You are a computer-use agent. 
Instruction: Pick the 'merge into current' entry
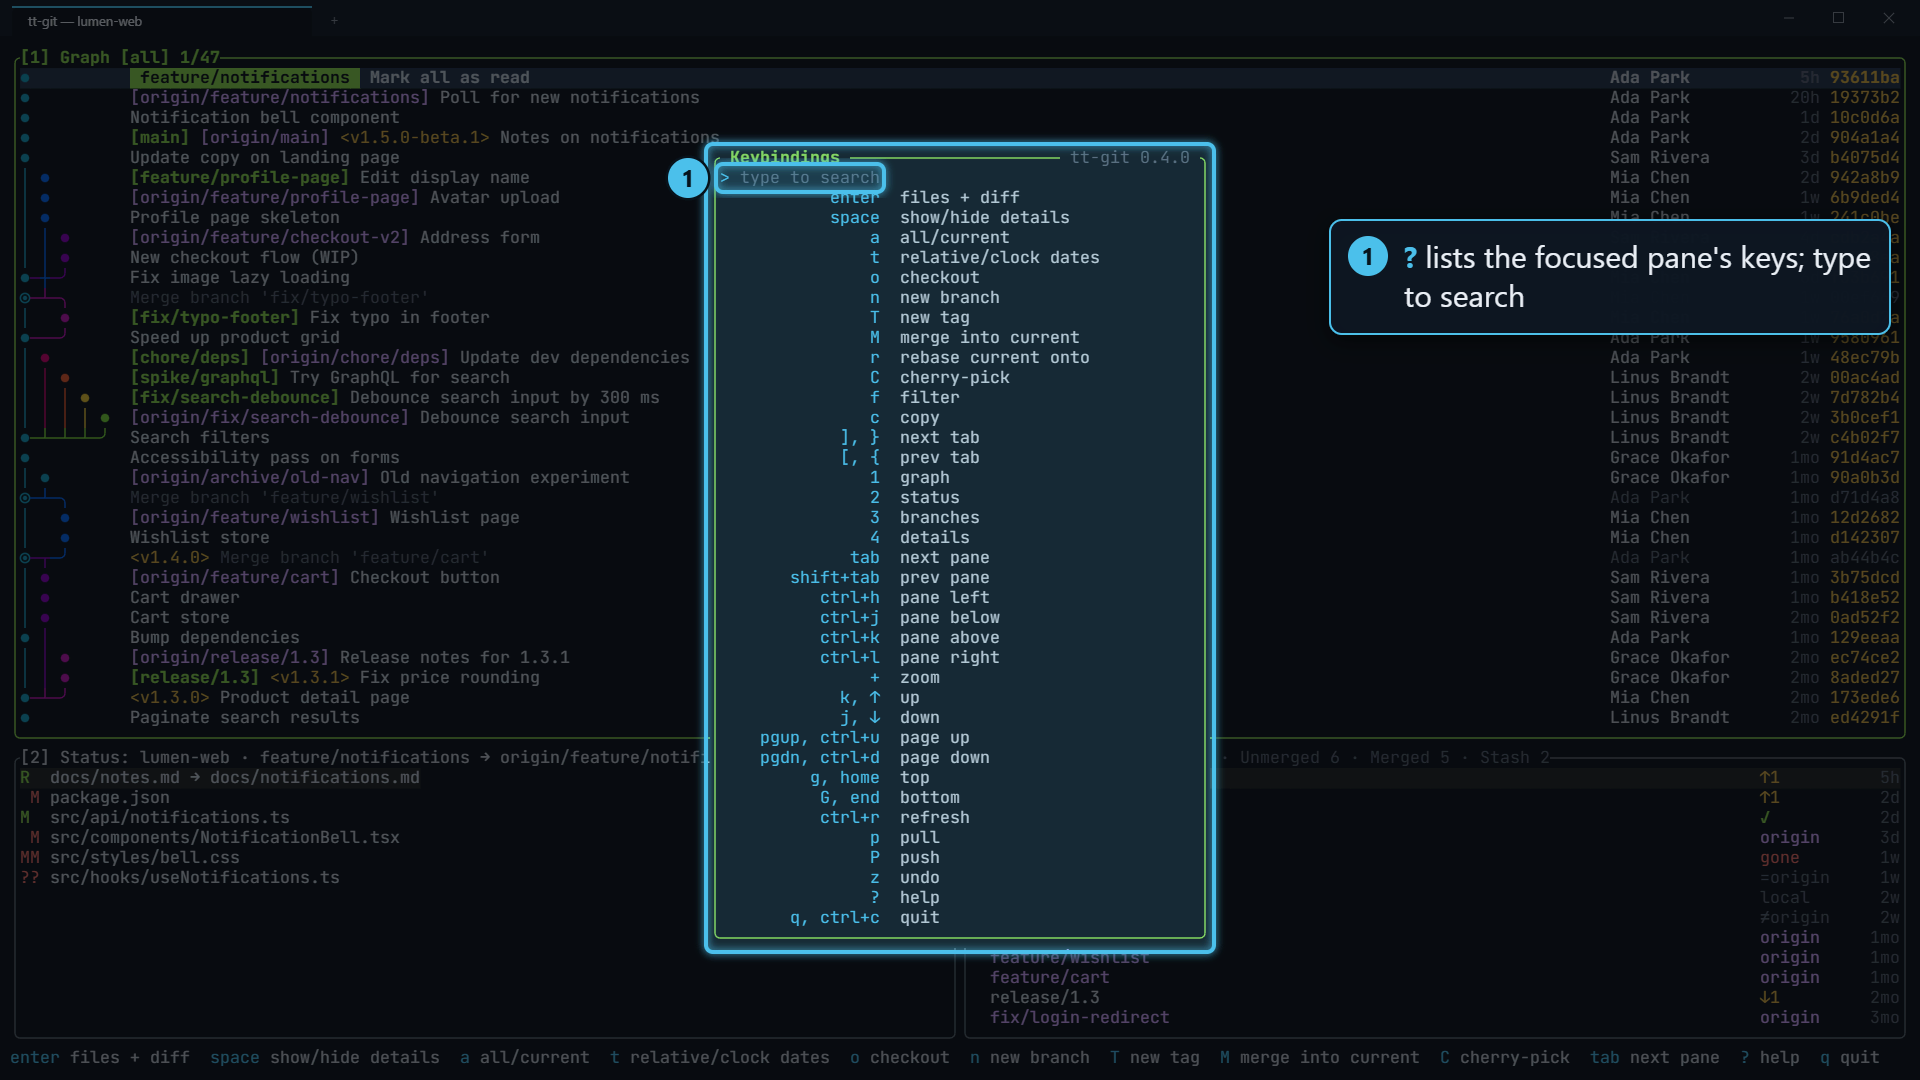click(x=960, y=338)
